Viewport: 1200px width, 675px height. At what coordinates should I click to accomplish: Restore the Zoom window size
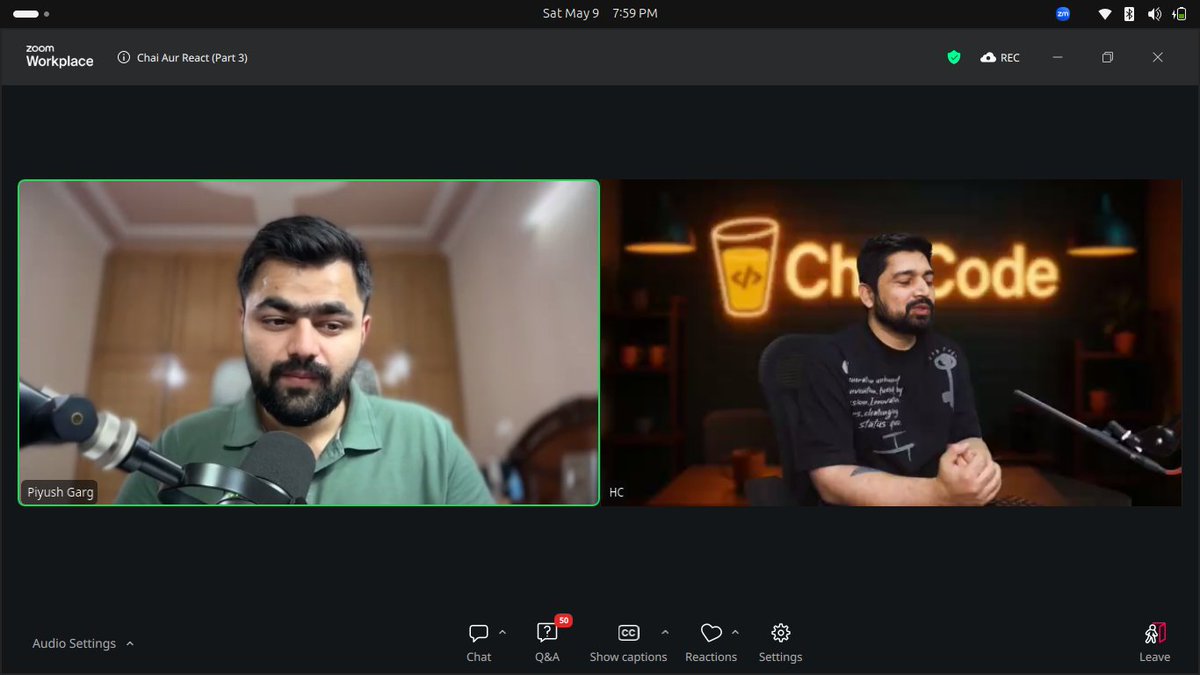1108,58
